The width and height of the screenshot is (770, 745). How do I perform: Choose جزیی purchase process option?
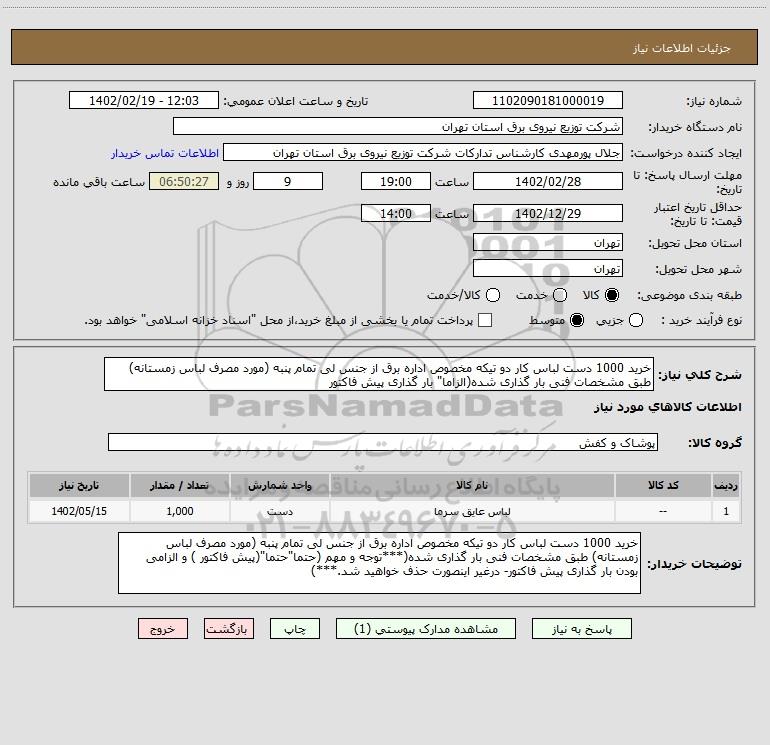click(x=636, y=320)
